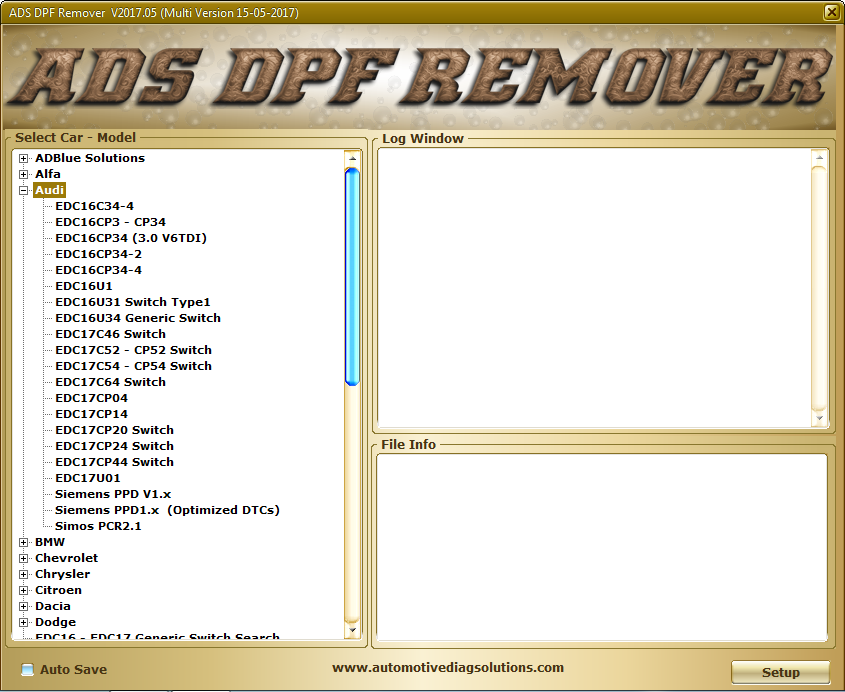Expand the Dacia tree node
Screen dimensions: 845x692
(x=23, y=606)
